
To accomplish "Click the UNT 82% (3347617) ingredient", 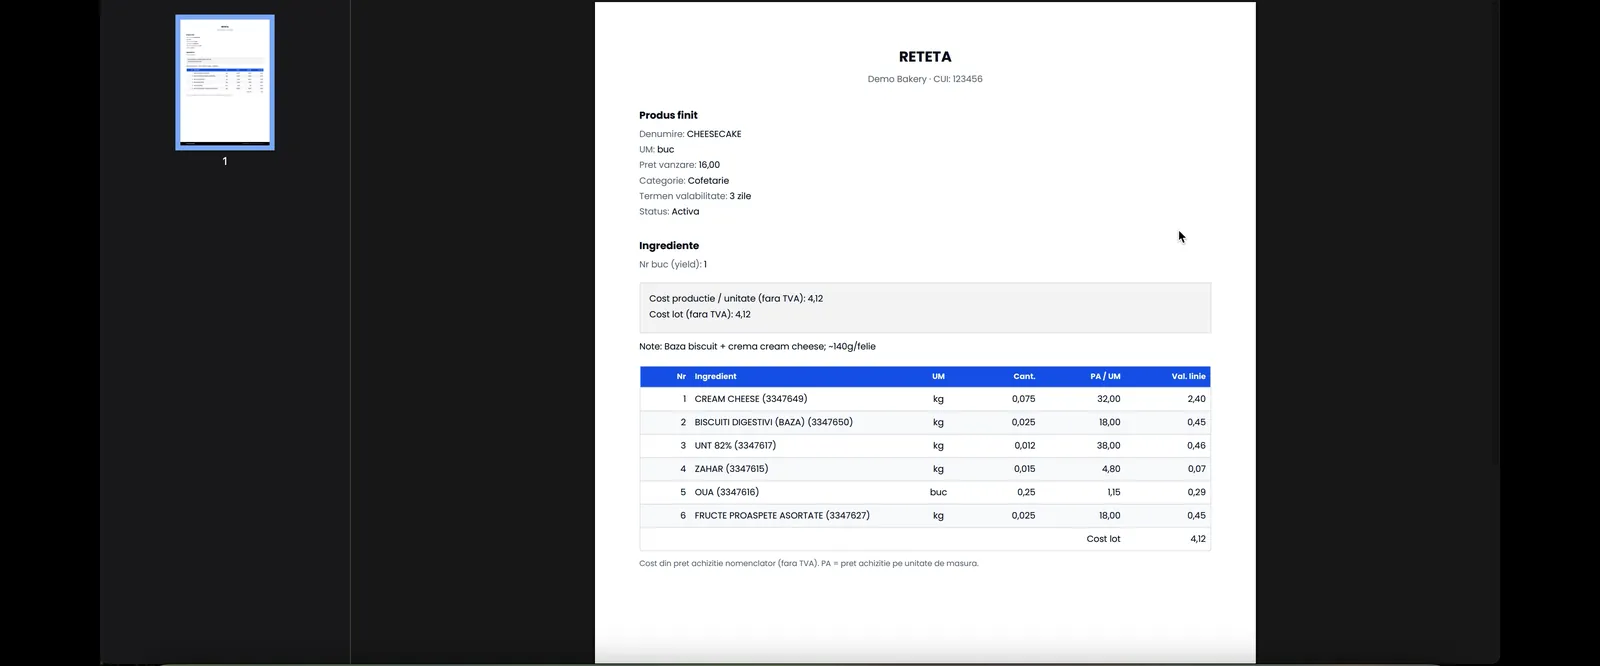I will [735, 446].
